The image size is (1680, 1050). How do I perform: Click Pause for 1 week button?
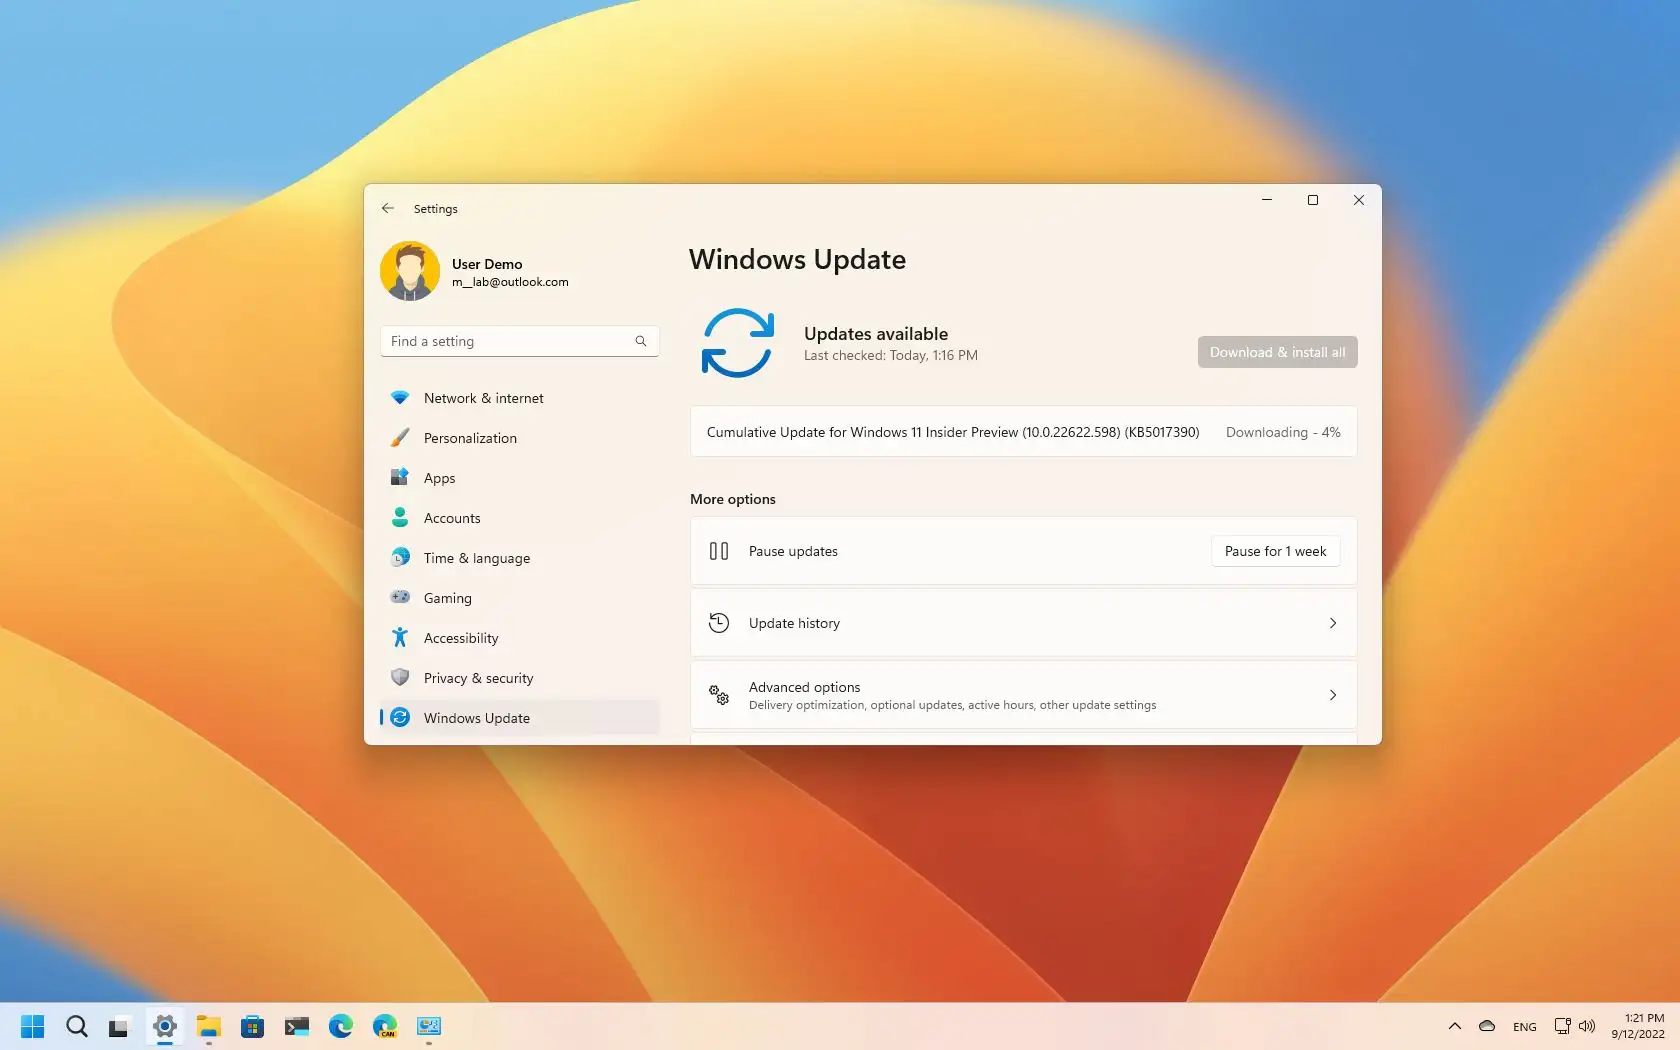point(1275,551)
